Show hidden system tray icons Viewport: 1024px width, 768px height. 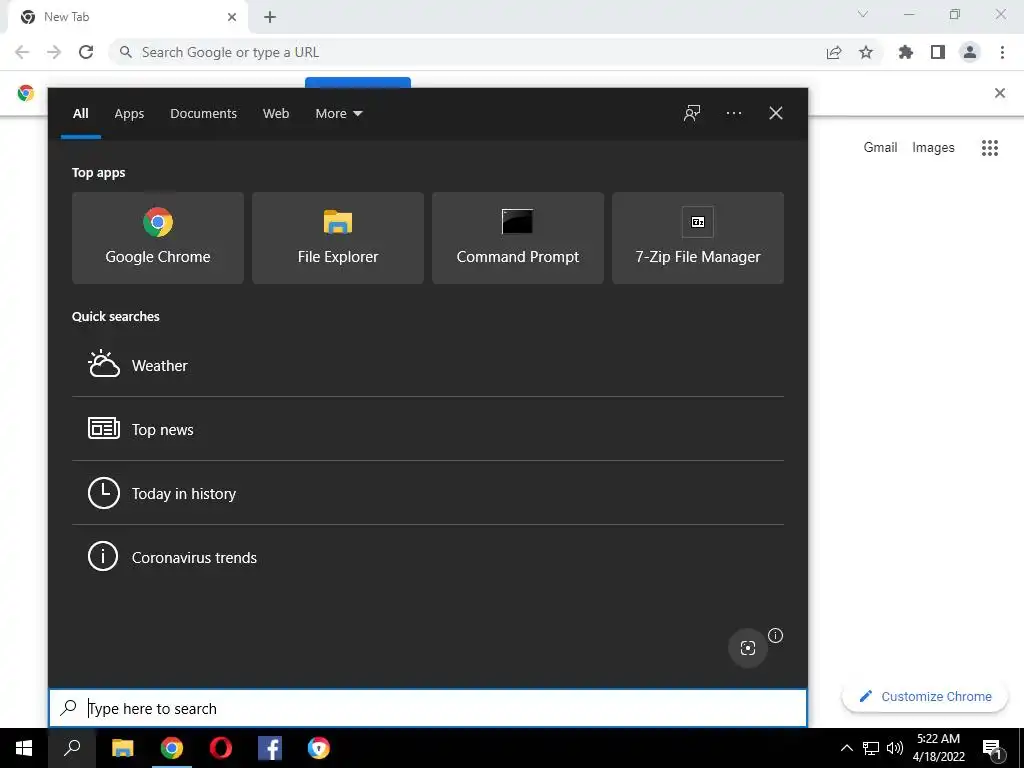pyautogui.click(x=846, y=748)
